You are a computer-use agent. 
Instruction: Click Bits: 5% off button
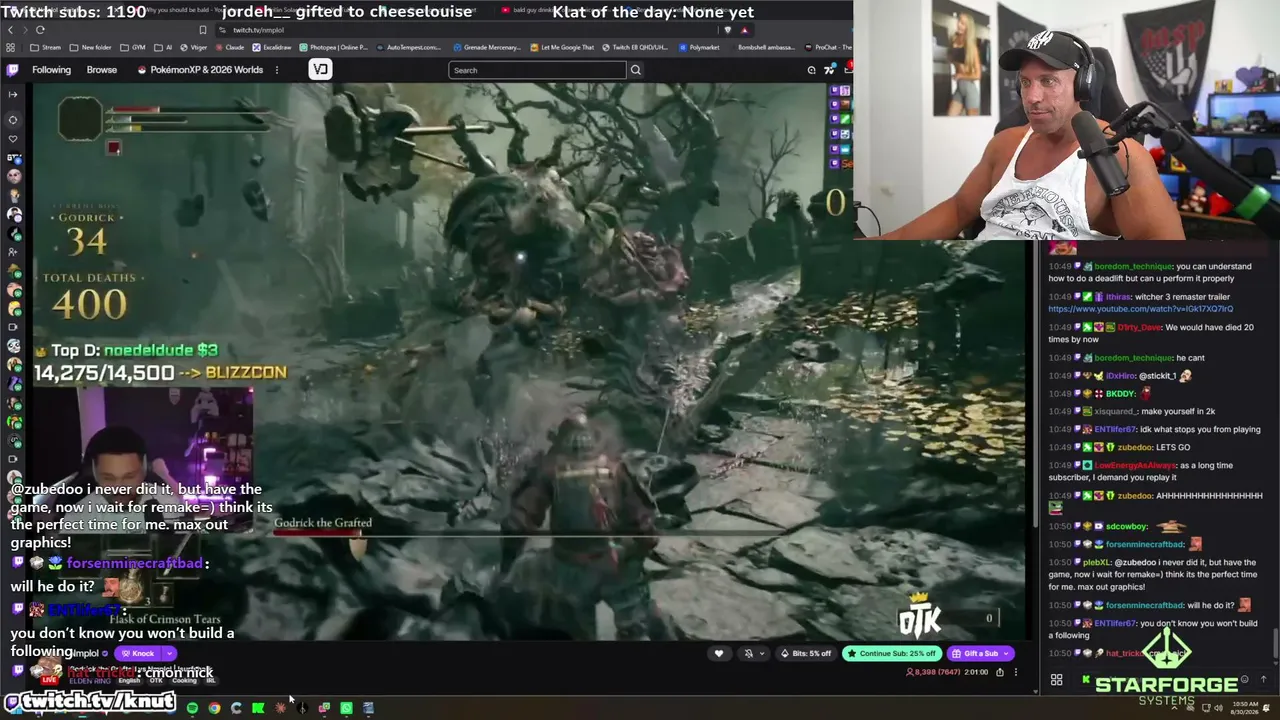pos(806,654)
